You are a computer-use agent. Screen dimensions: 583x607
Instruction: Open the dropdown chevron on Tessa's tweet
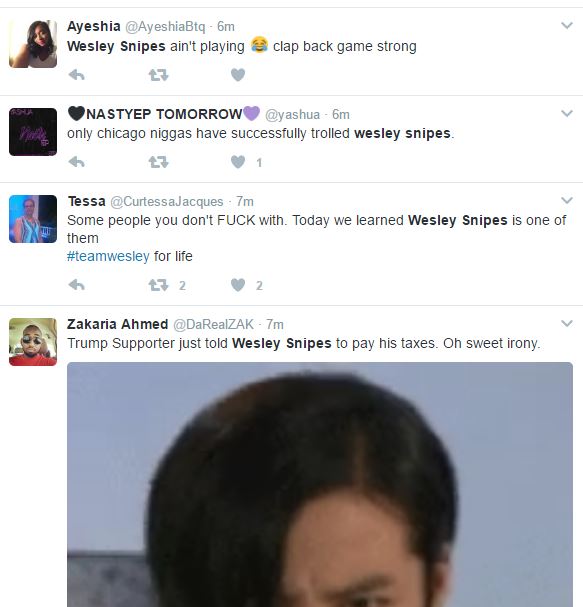click(x=567, y=200)
